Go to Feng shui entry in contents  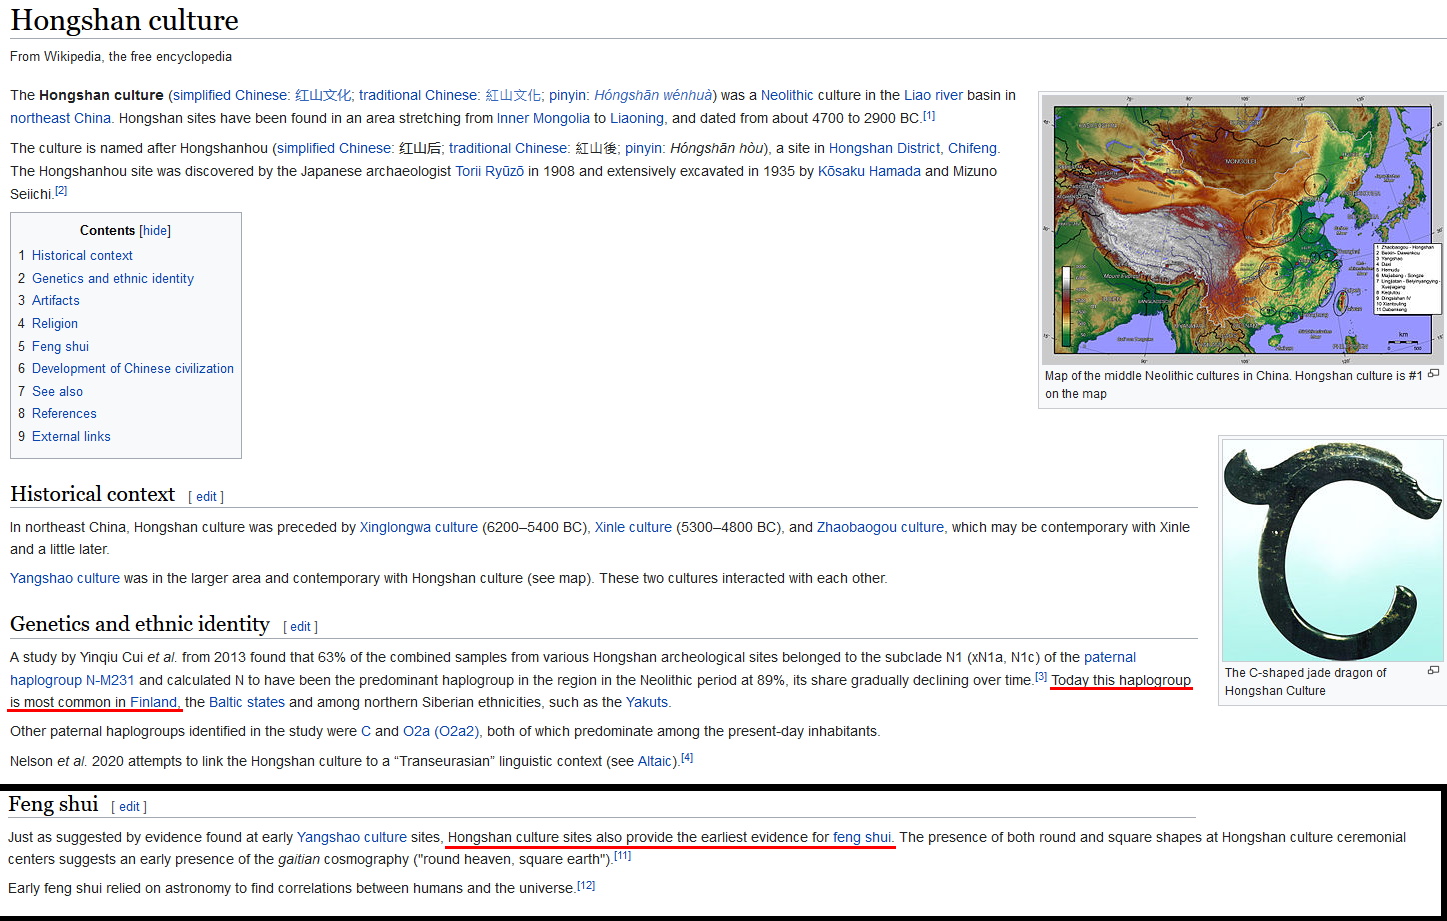click(60, 347)
